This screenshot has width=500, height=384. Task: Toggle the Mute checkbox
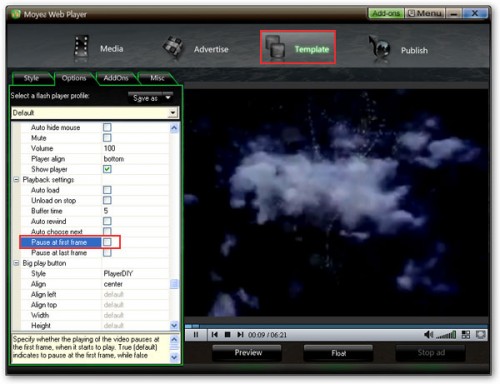click(x=107, y=138)
